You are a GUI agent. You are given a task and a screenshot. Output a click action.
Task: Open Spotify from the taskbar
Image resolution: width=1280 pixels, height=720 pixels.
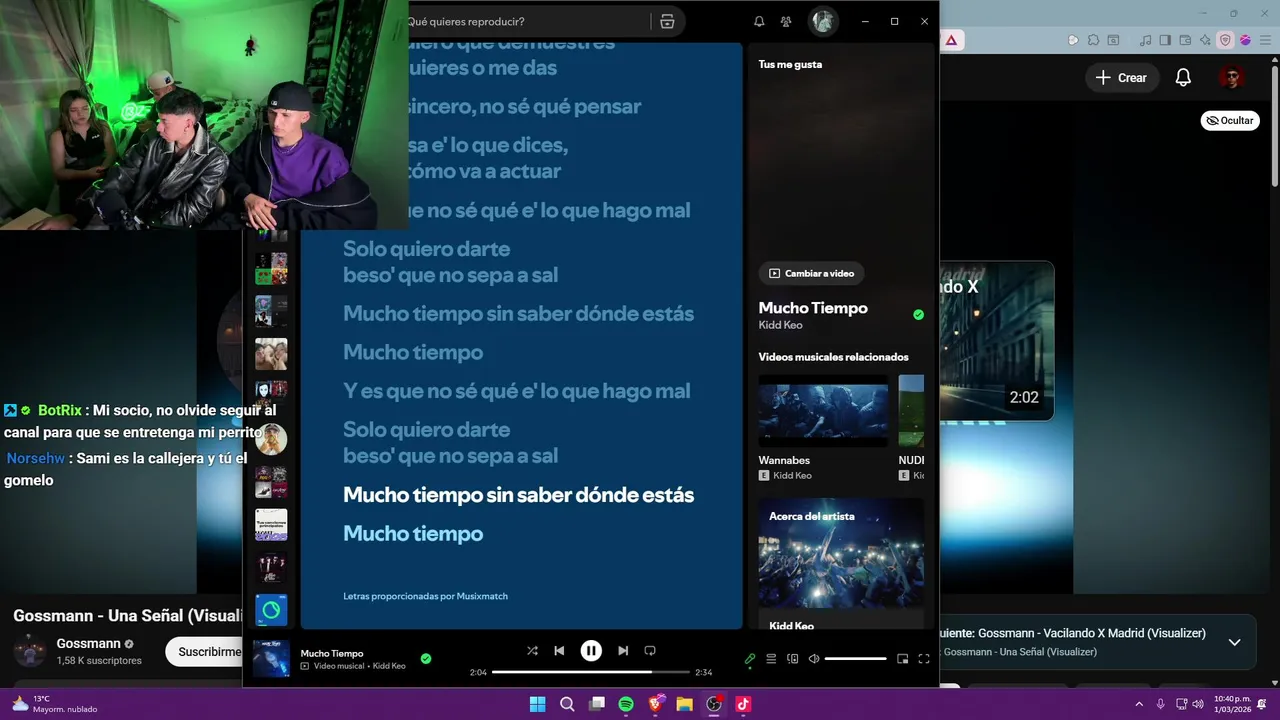tap(626, 704)
